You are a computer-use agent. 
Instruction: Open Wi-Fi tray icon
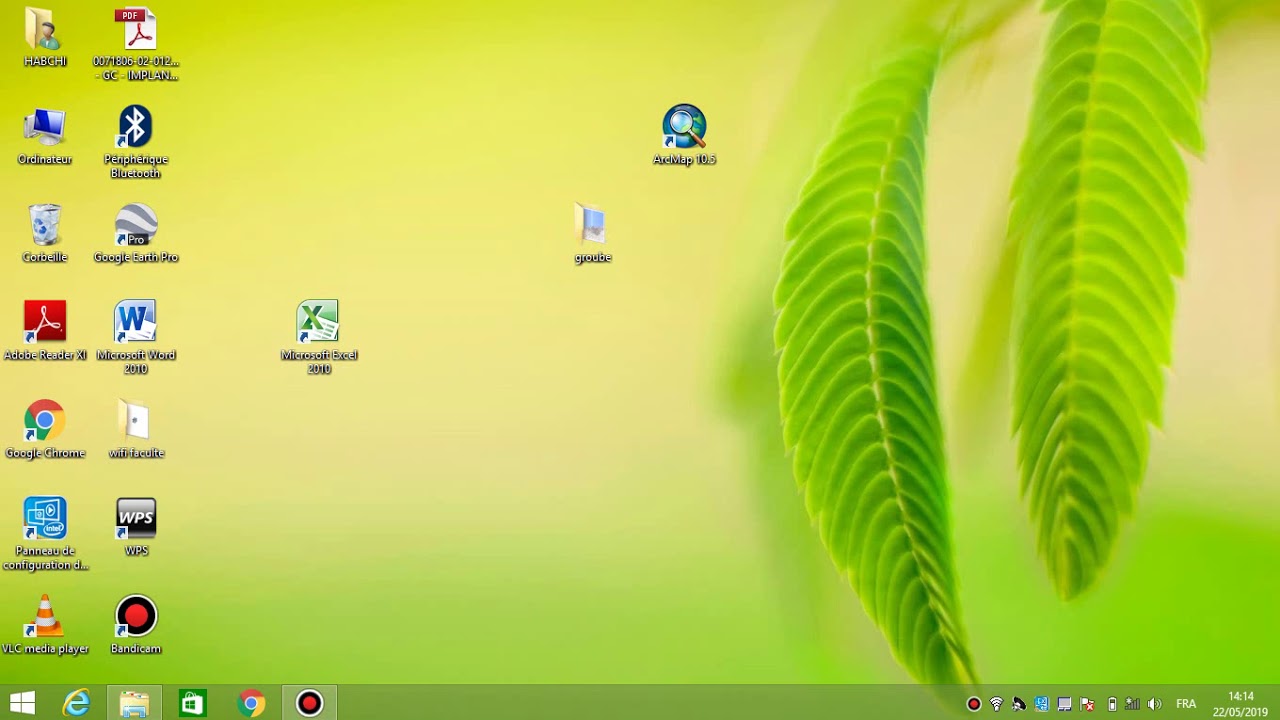pos(996,704)
